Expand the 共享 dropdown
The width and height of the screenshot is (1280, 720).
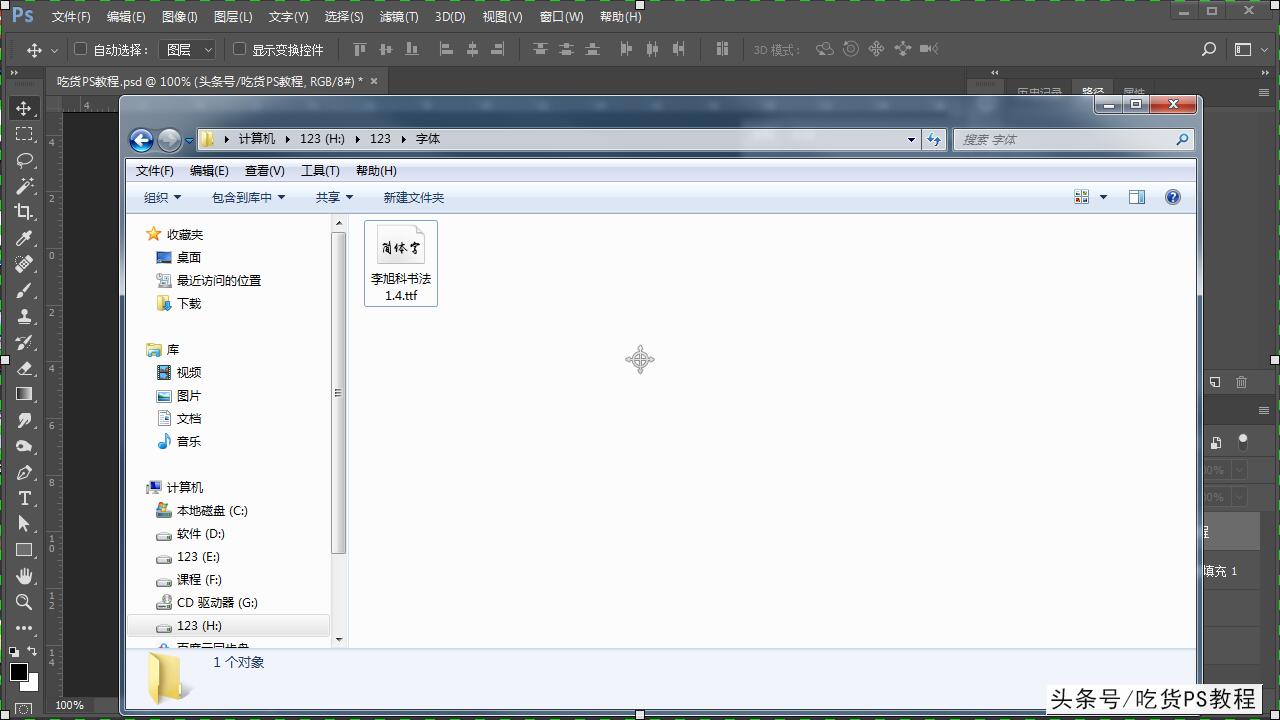pyautogui.click(x=334, y=197)
